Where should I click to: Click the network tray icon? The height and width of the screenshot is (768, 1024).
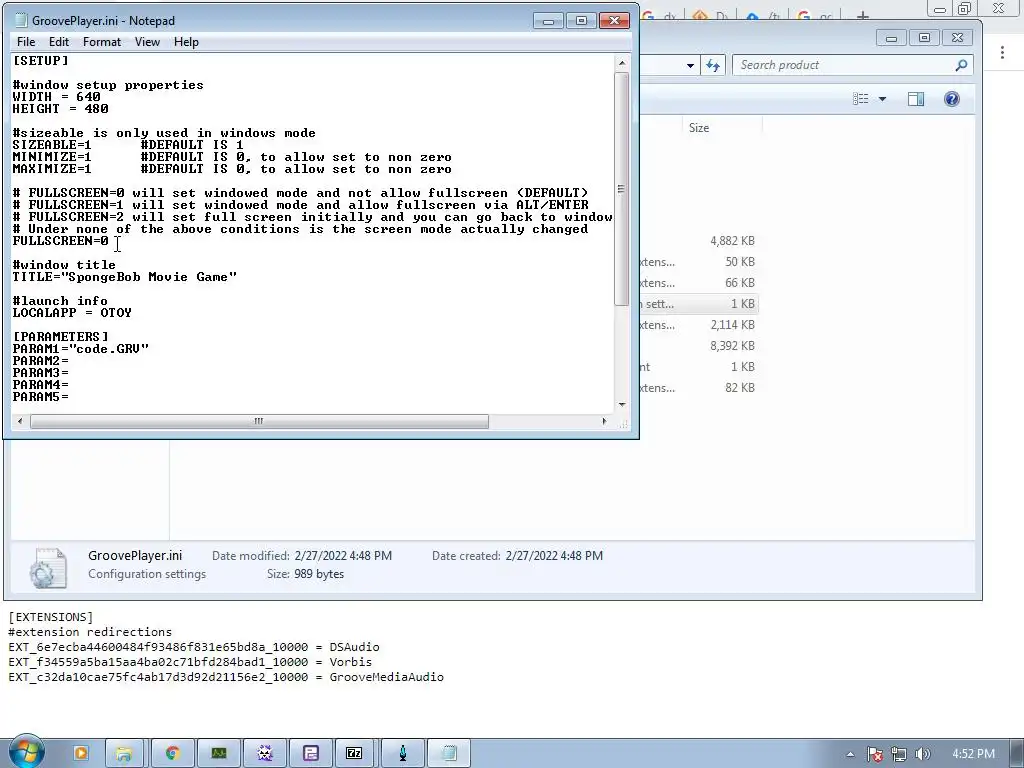[x=899, y=754]
